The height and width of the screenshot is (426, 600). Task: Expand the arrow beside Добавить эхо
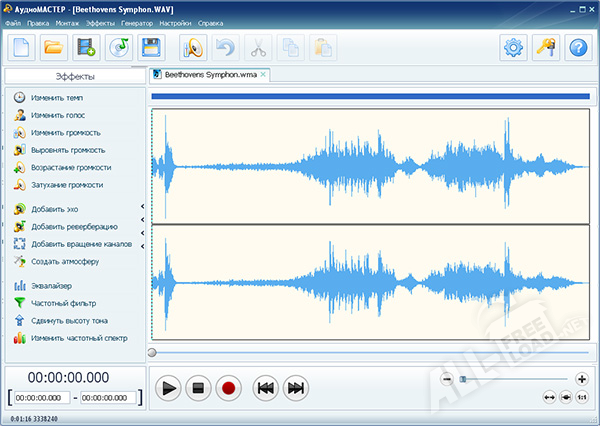pos(142,208)
